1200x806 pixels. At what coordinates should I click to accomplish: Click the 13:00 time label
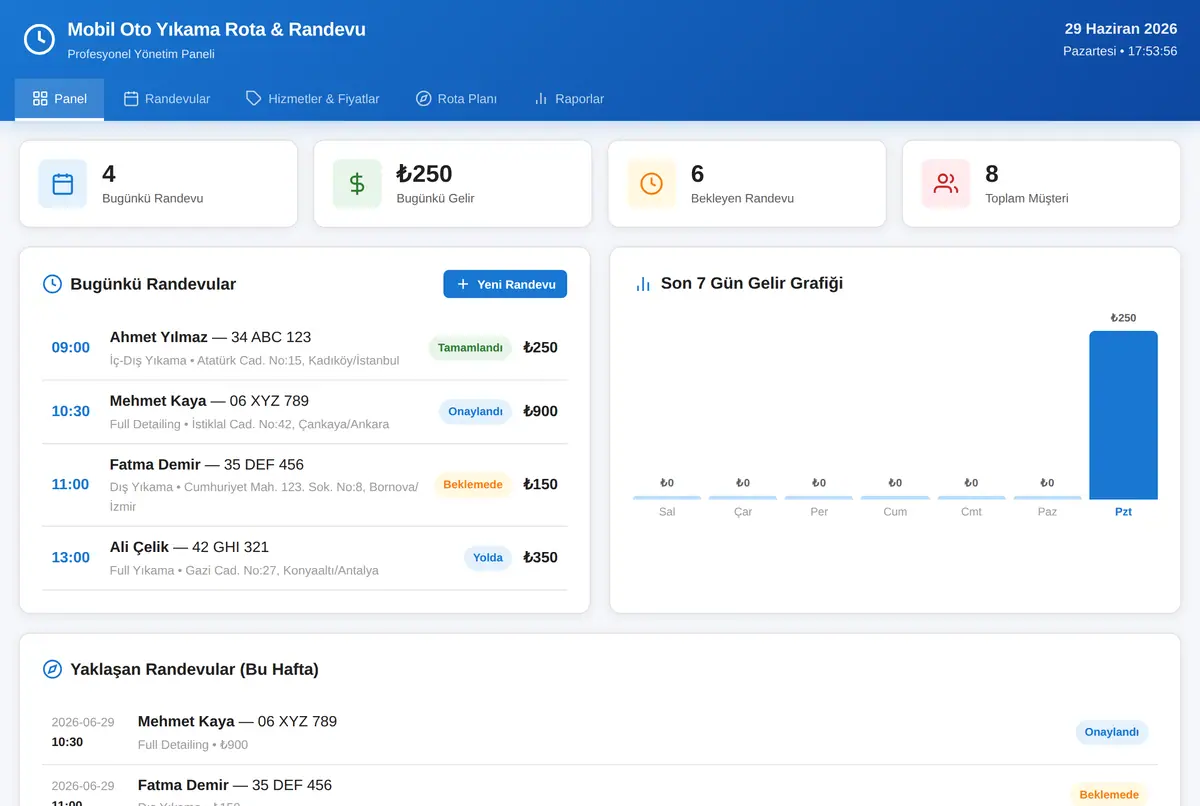71,558
